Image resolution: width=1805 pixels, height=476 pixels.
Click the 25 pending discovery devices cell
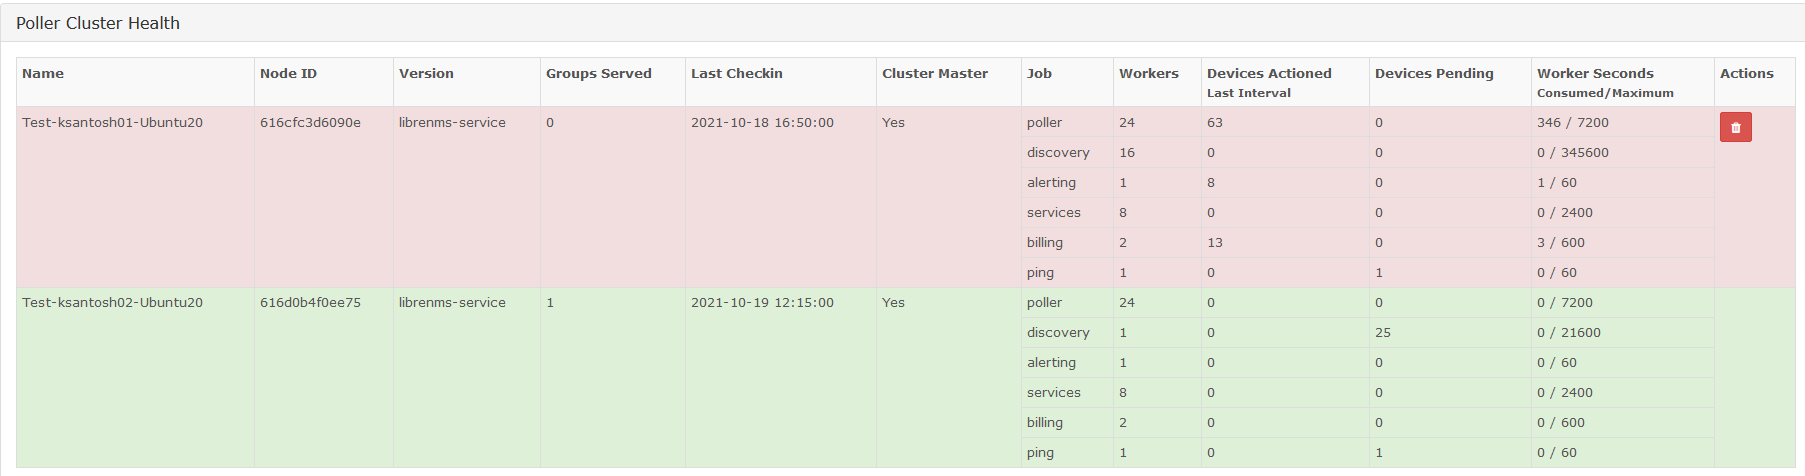click(1383, 332)
